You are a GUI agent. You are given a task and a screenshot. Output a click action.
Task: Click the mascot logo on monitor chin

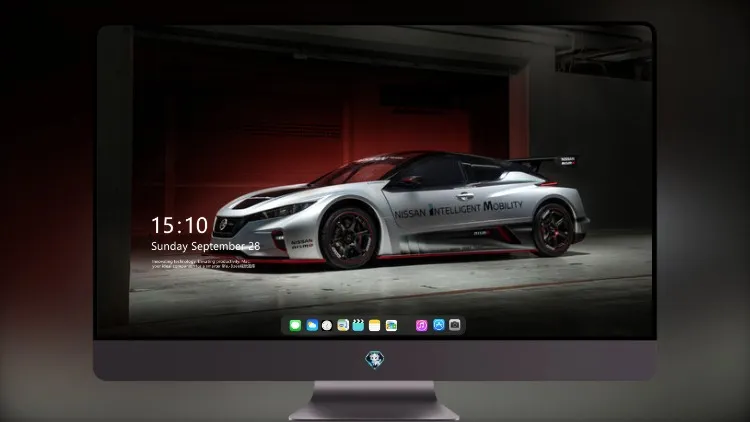(x=375, y=360)
